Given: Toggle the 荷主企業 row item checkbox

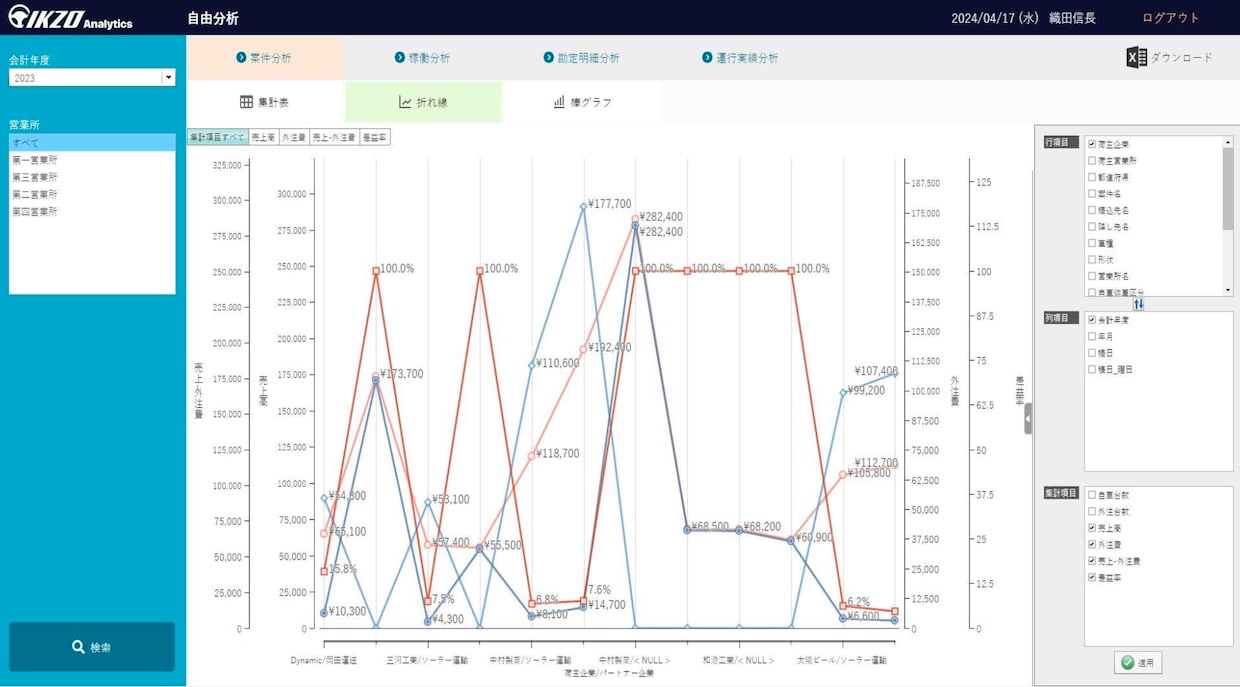Looking at the screenshot, I should 1092,144.
